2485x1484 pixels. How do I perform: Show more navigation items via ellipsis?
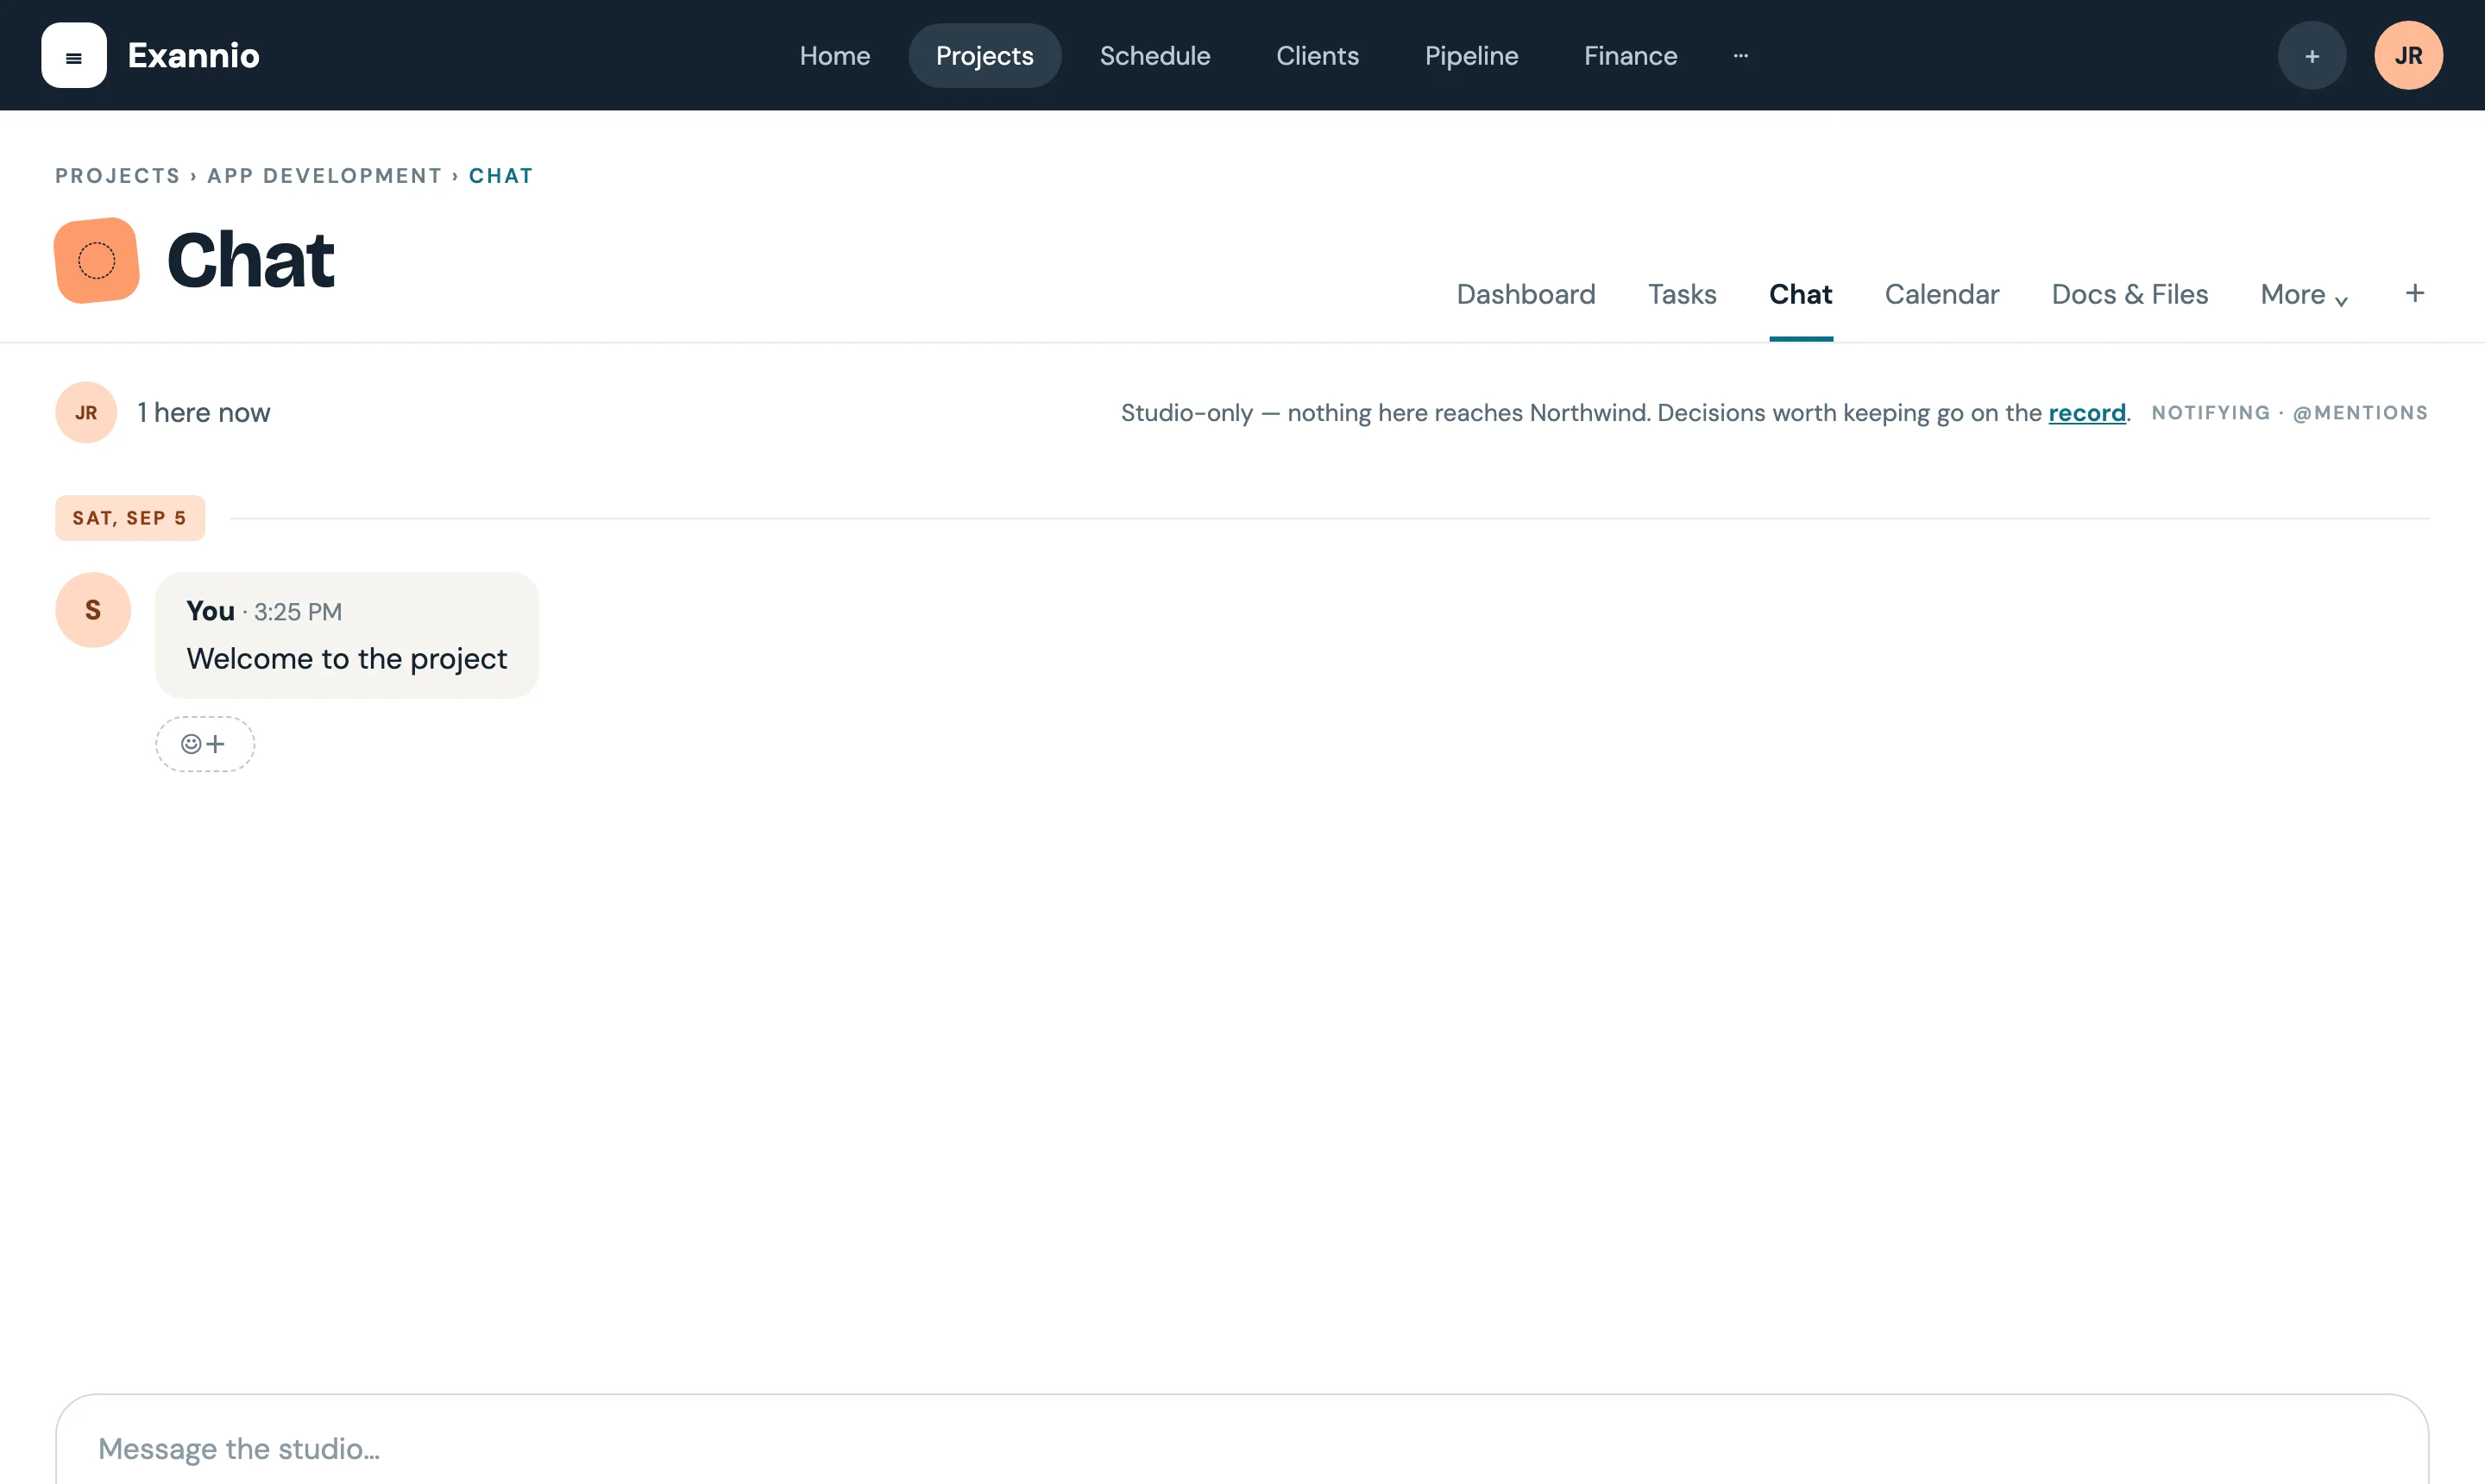tap(1740, 56)
